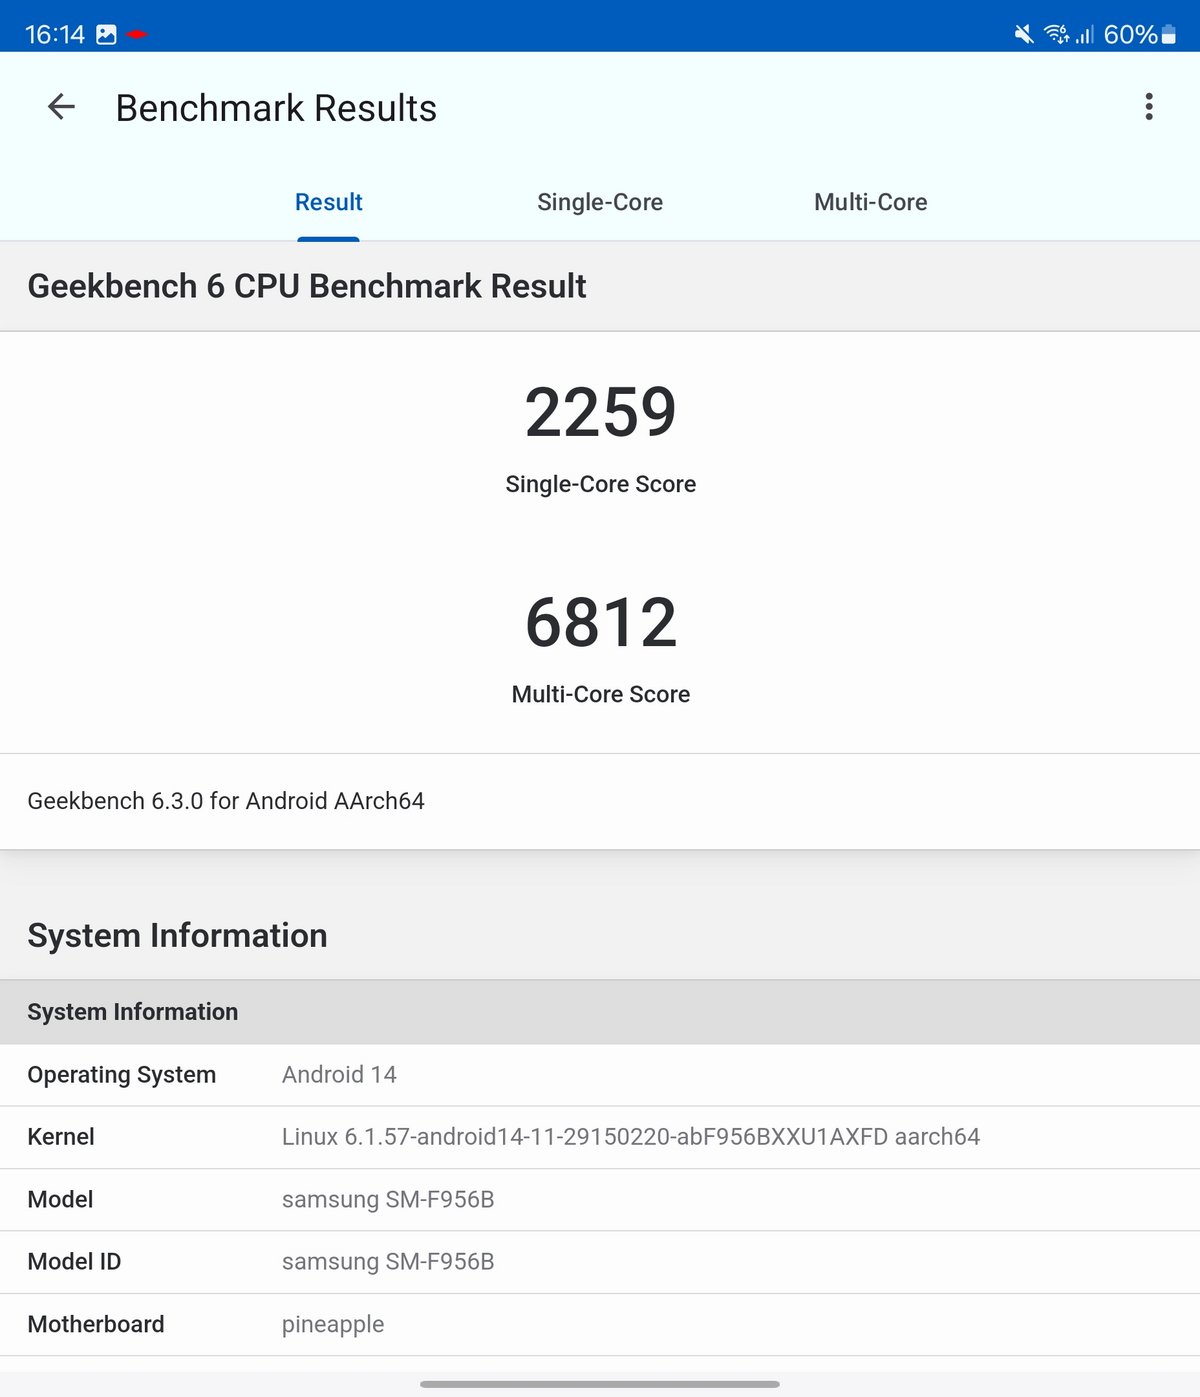Select the Motherboard pineapple row

[x=600, y=1324]
